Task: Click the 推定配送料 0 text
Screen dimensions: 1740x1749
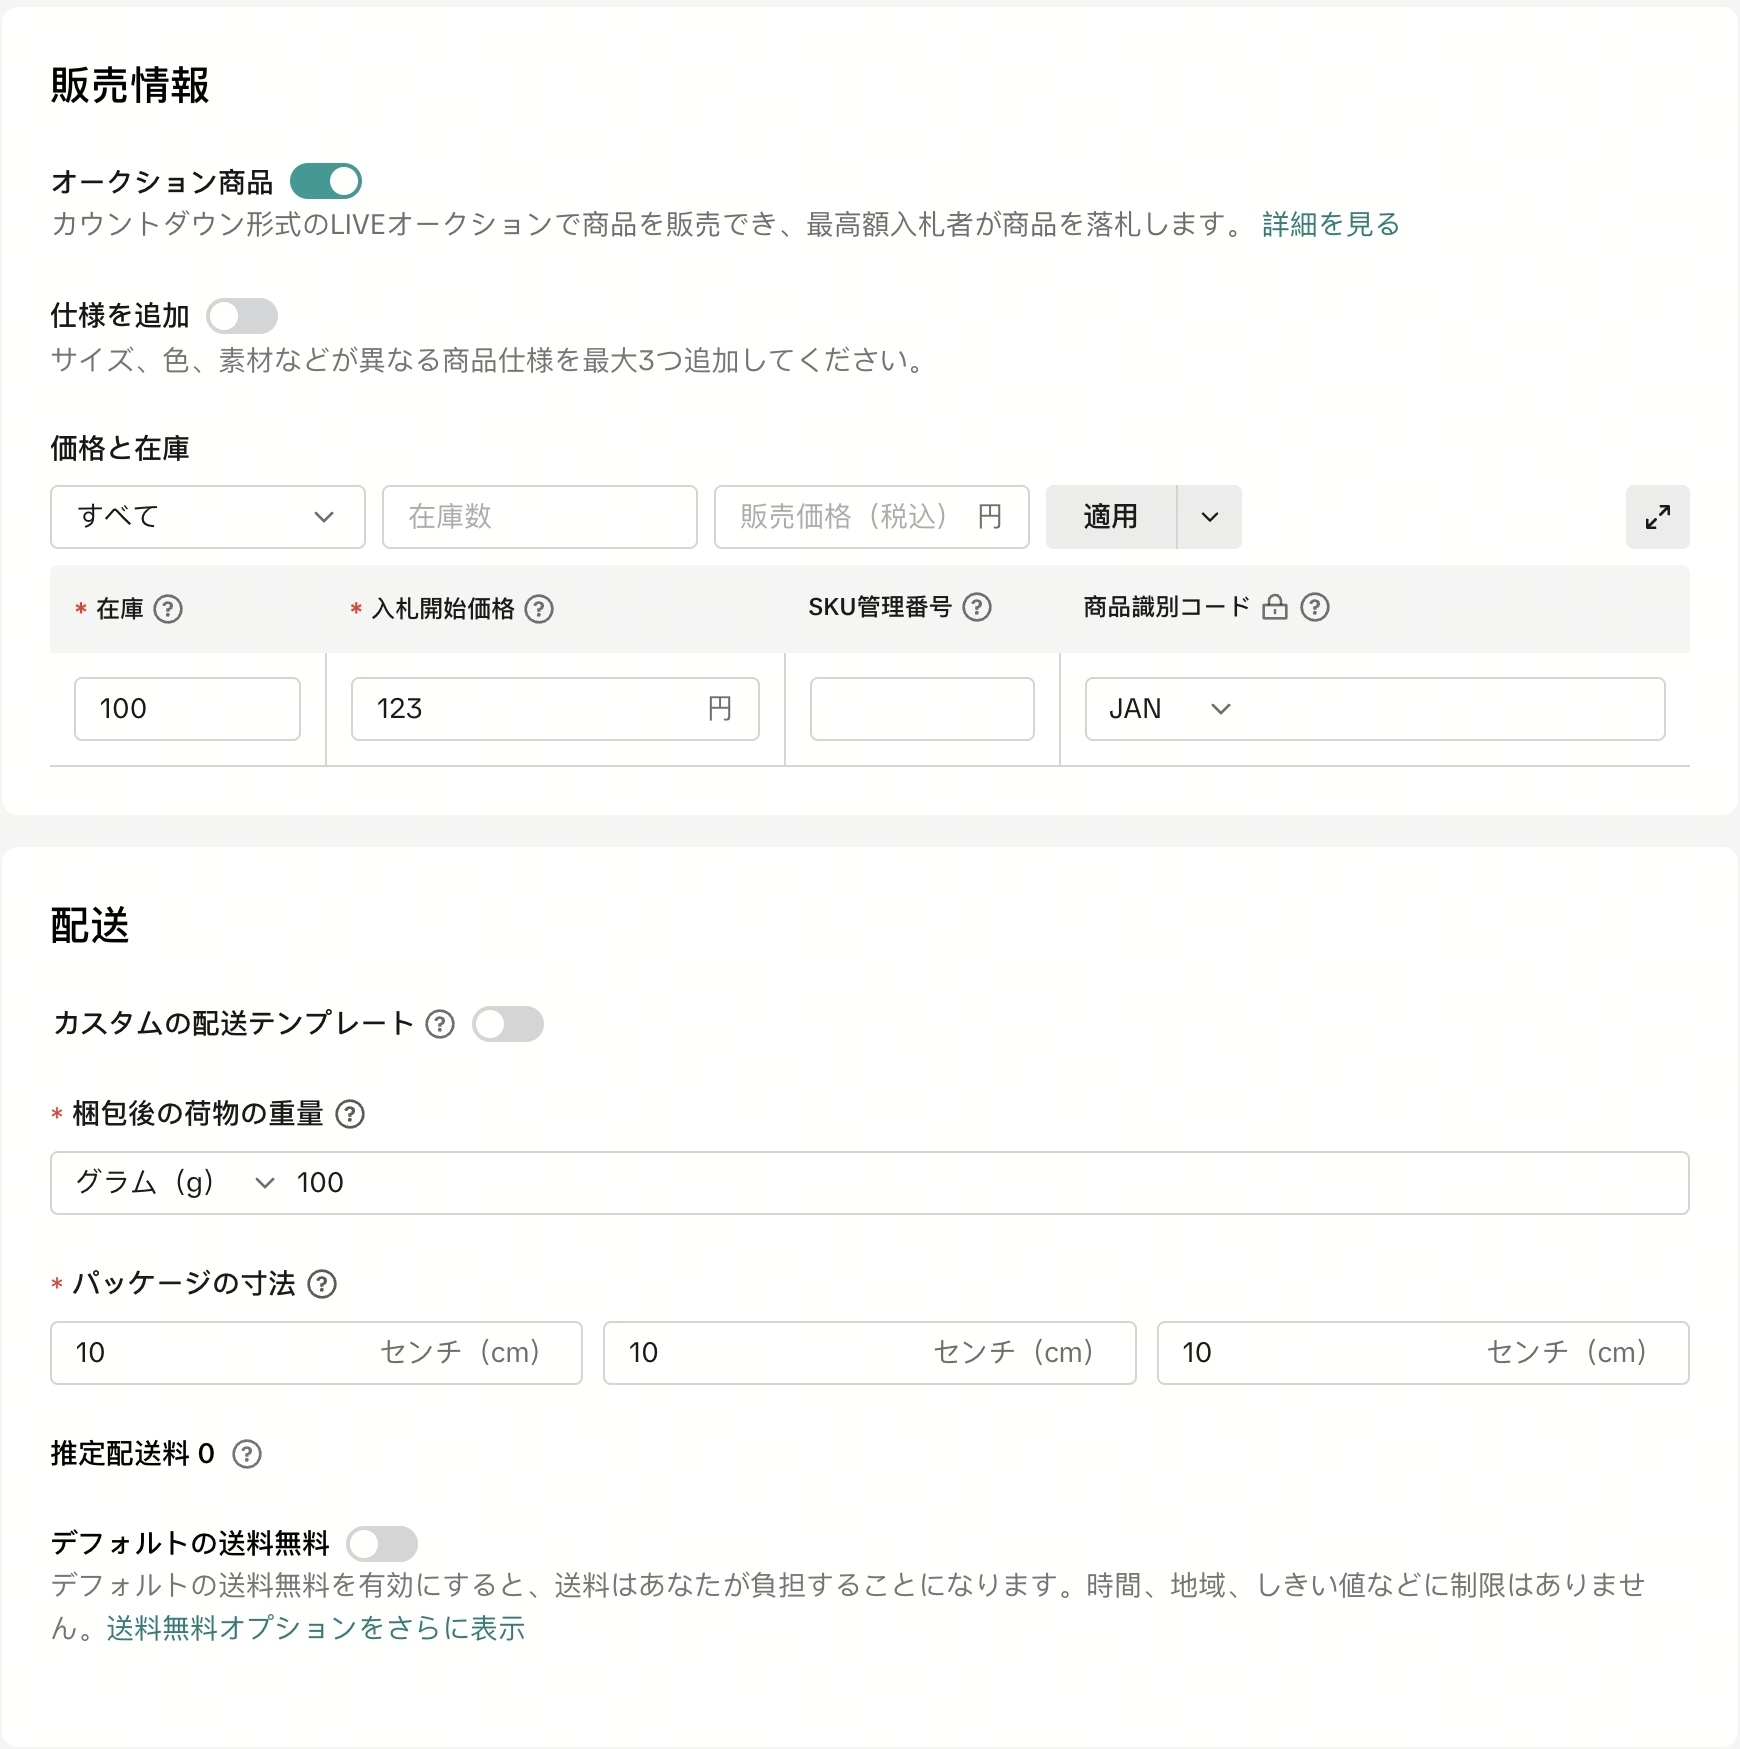Action: (133, 1453)
